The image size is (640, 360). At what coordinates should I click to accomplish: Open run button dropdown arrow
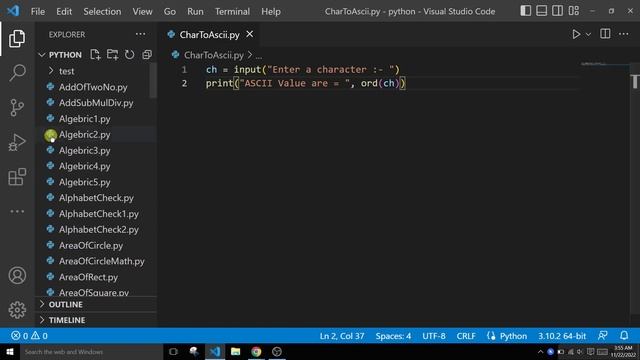(588, 35)
